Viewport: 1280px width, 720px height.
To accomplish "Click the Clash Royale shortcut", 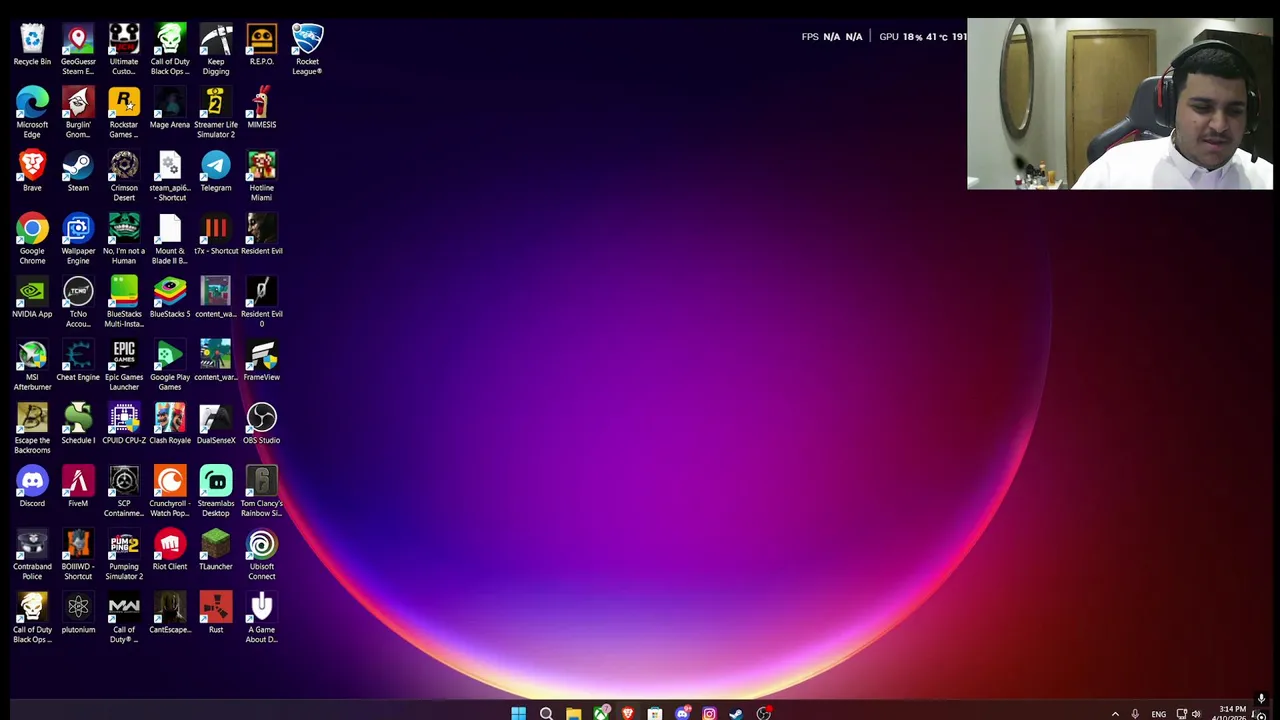I will click(170, 424).
